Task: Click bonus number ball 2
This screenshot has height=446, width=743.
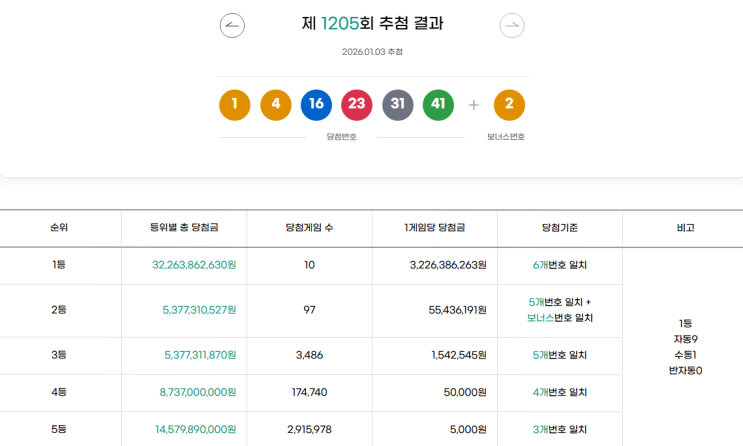Action: pyautogui.click(x=509, y=105)
